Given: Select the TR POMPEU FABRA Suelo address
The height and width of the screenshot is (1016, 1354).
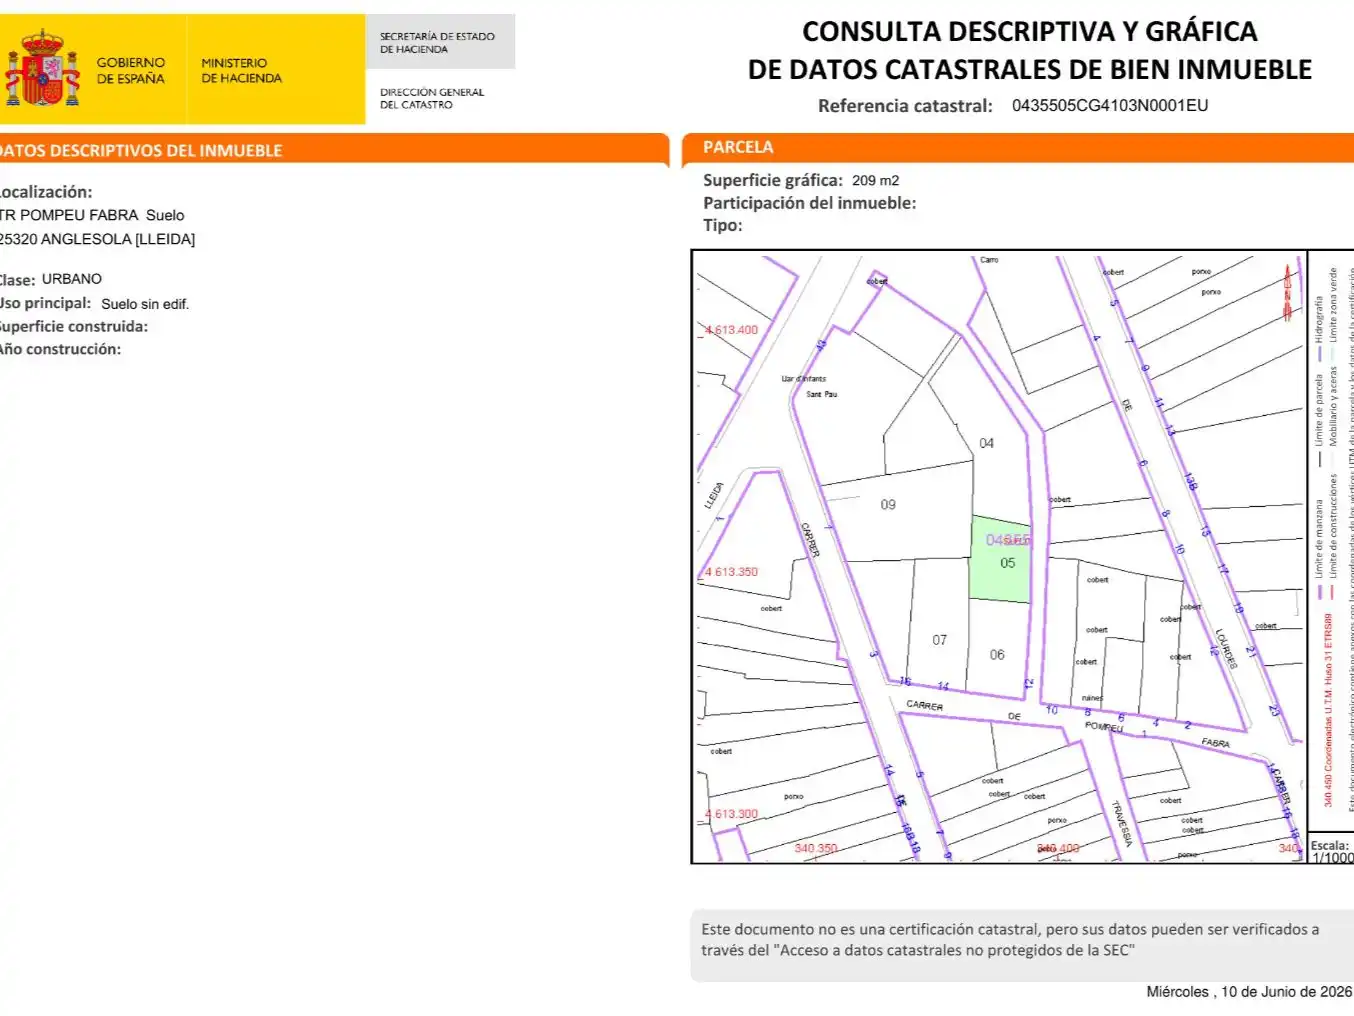Looking at the screenshot, I should (91, 215).
